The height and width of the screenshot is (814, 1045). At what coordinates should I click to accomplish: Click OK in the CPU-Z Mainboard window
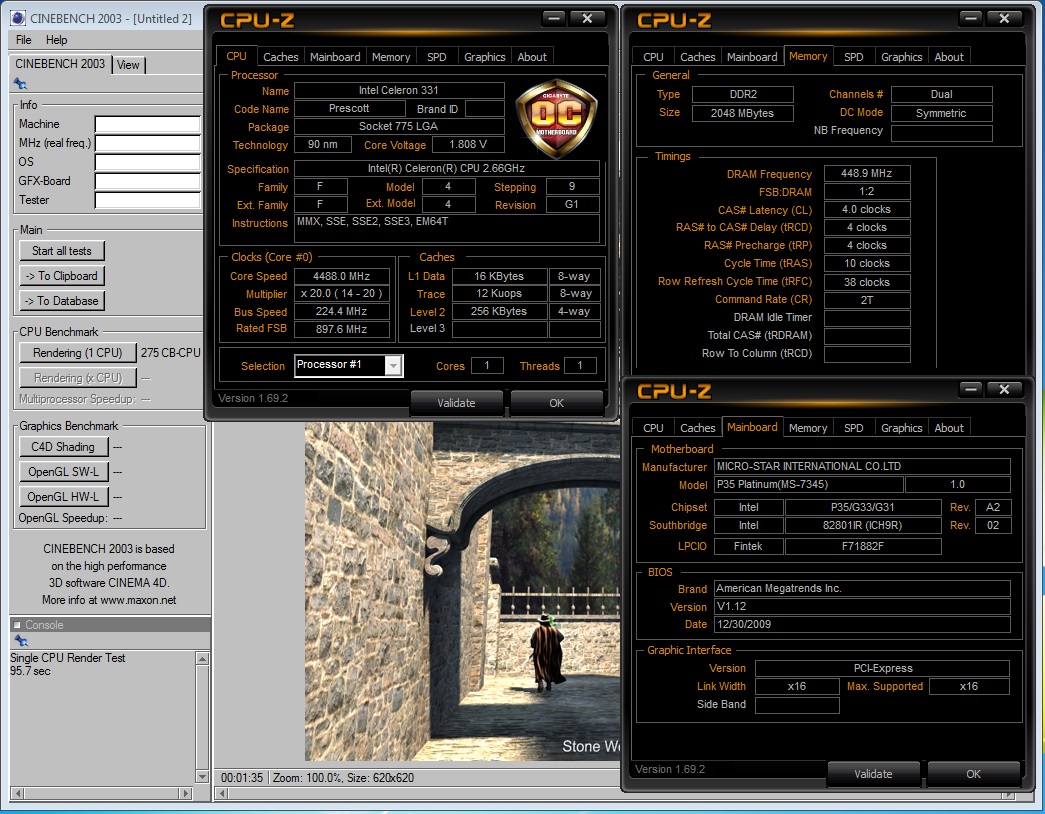[973, 773]
